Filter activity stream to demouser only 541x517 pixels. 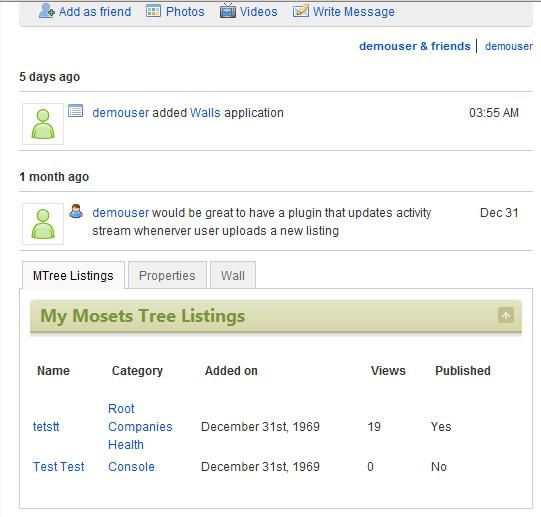[509, 46]
